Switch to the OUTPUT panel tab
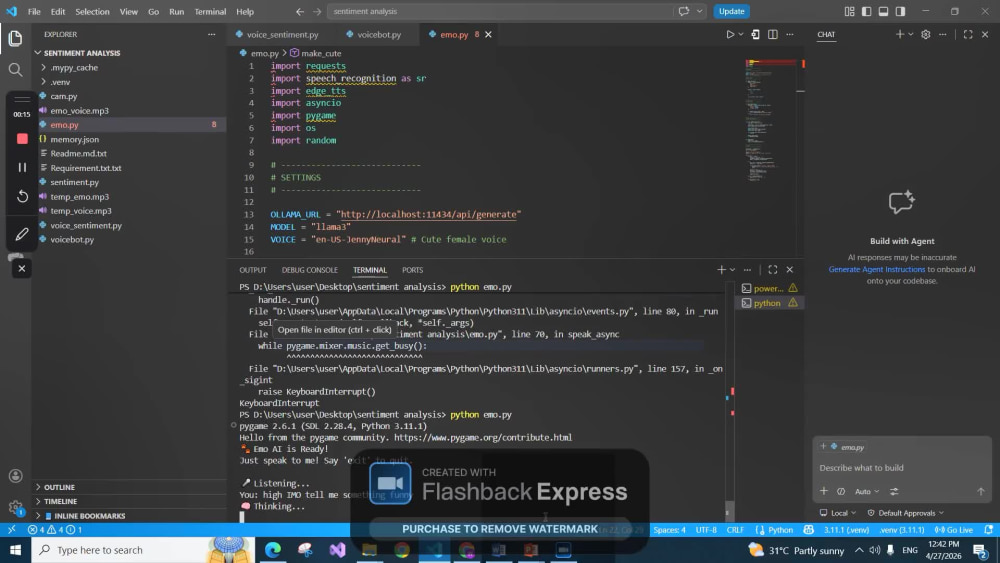This screenshot has width=1000, height=563. point(253,270)
